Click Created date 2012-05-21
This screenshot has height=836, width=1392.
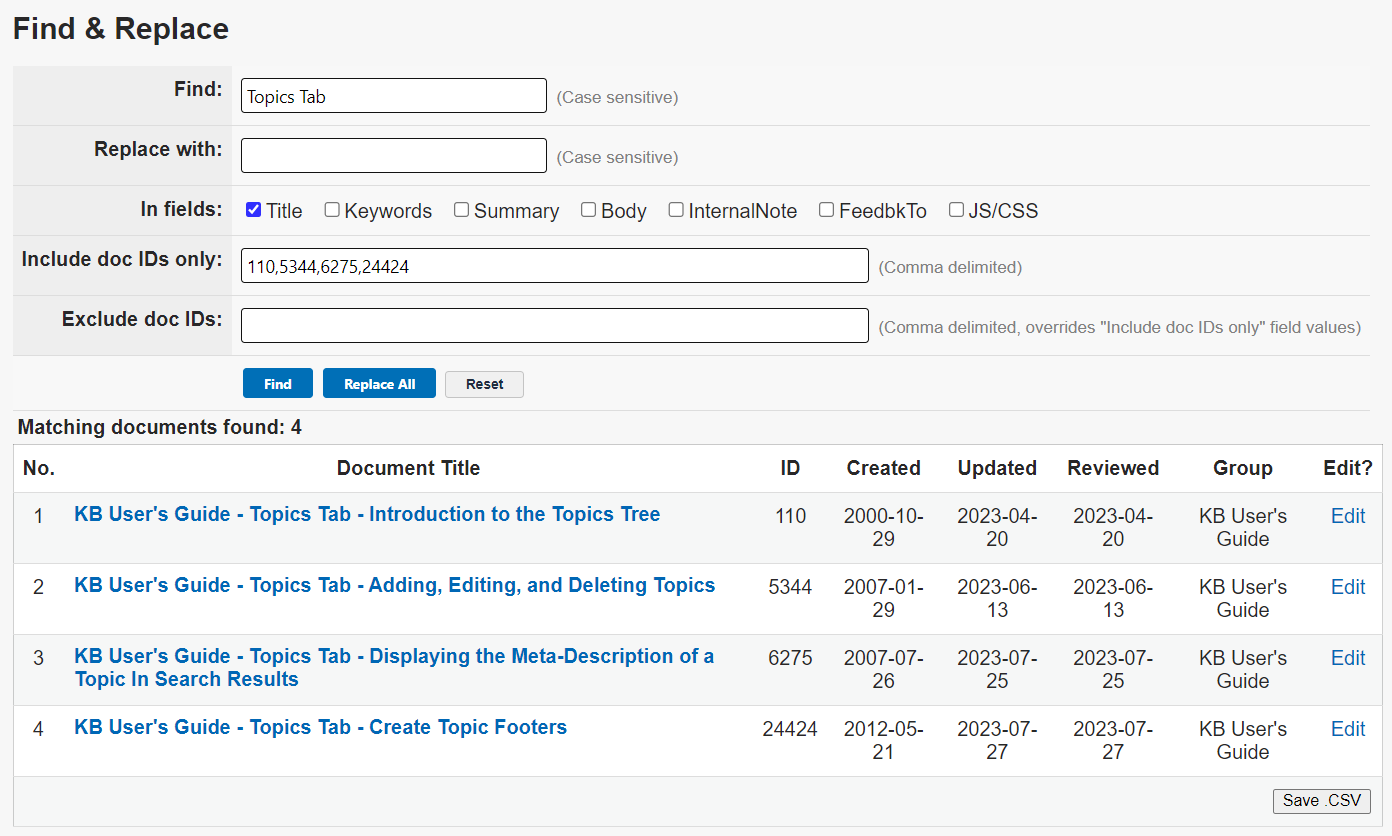click(x=883, y=740)
